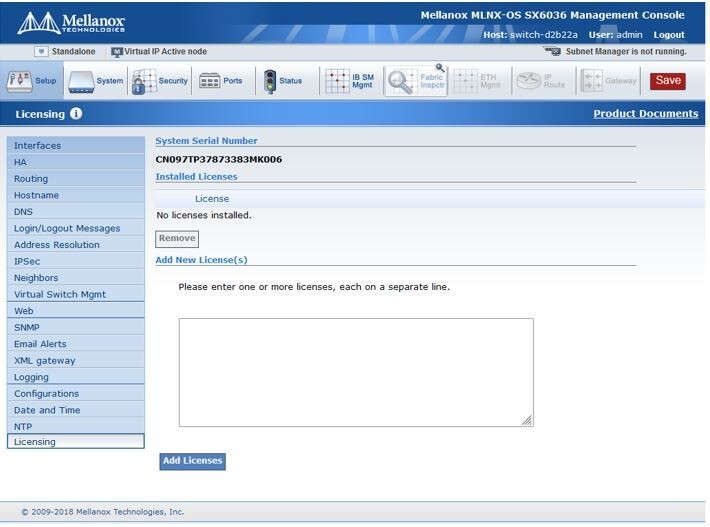
Task: Go to Virtual Switch Mgmt page
Action: point(76,294)
